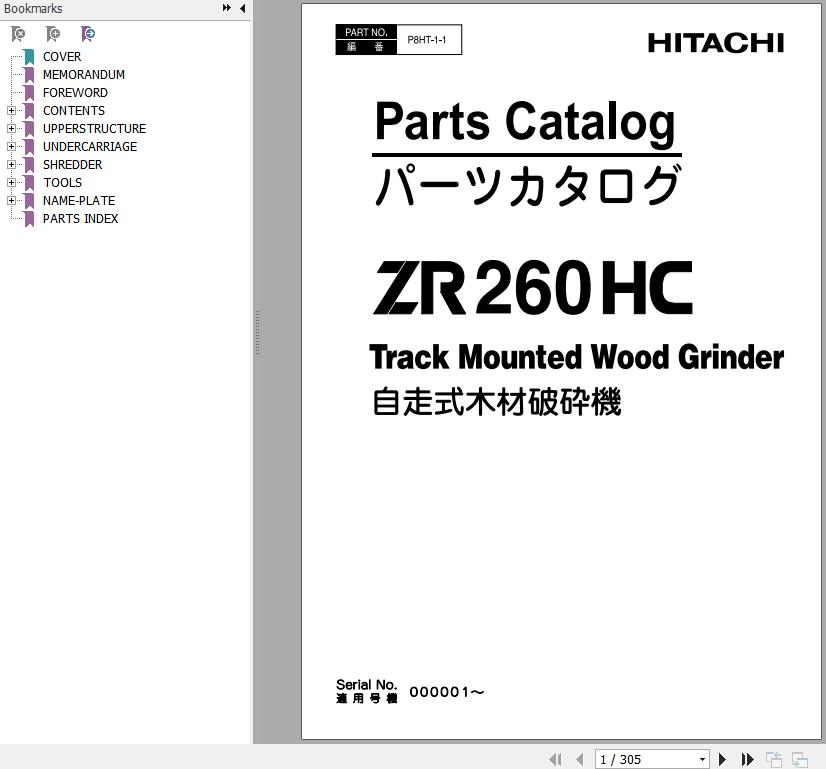Click the add new bookmark icon
The image size is (826, 769).
click(53, 34)
